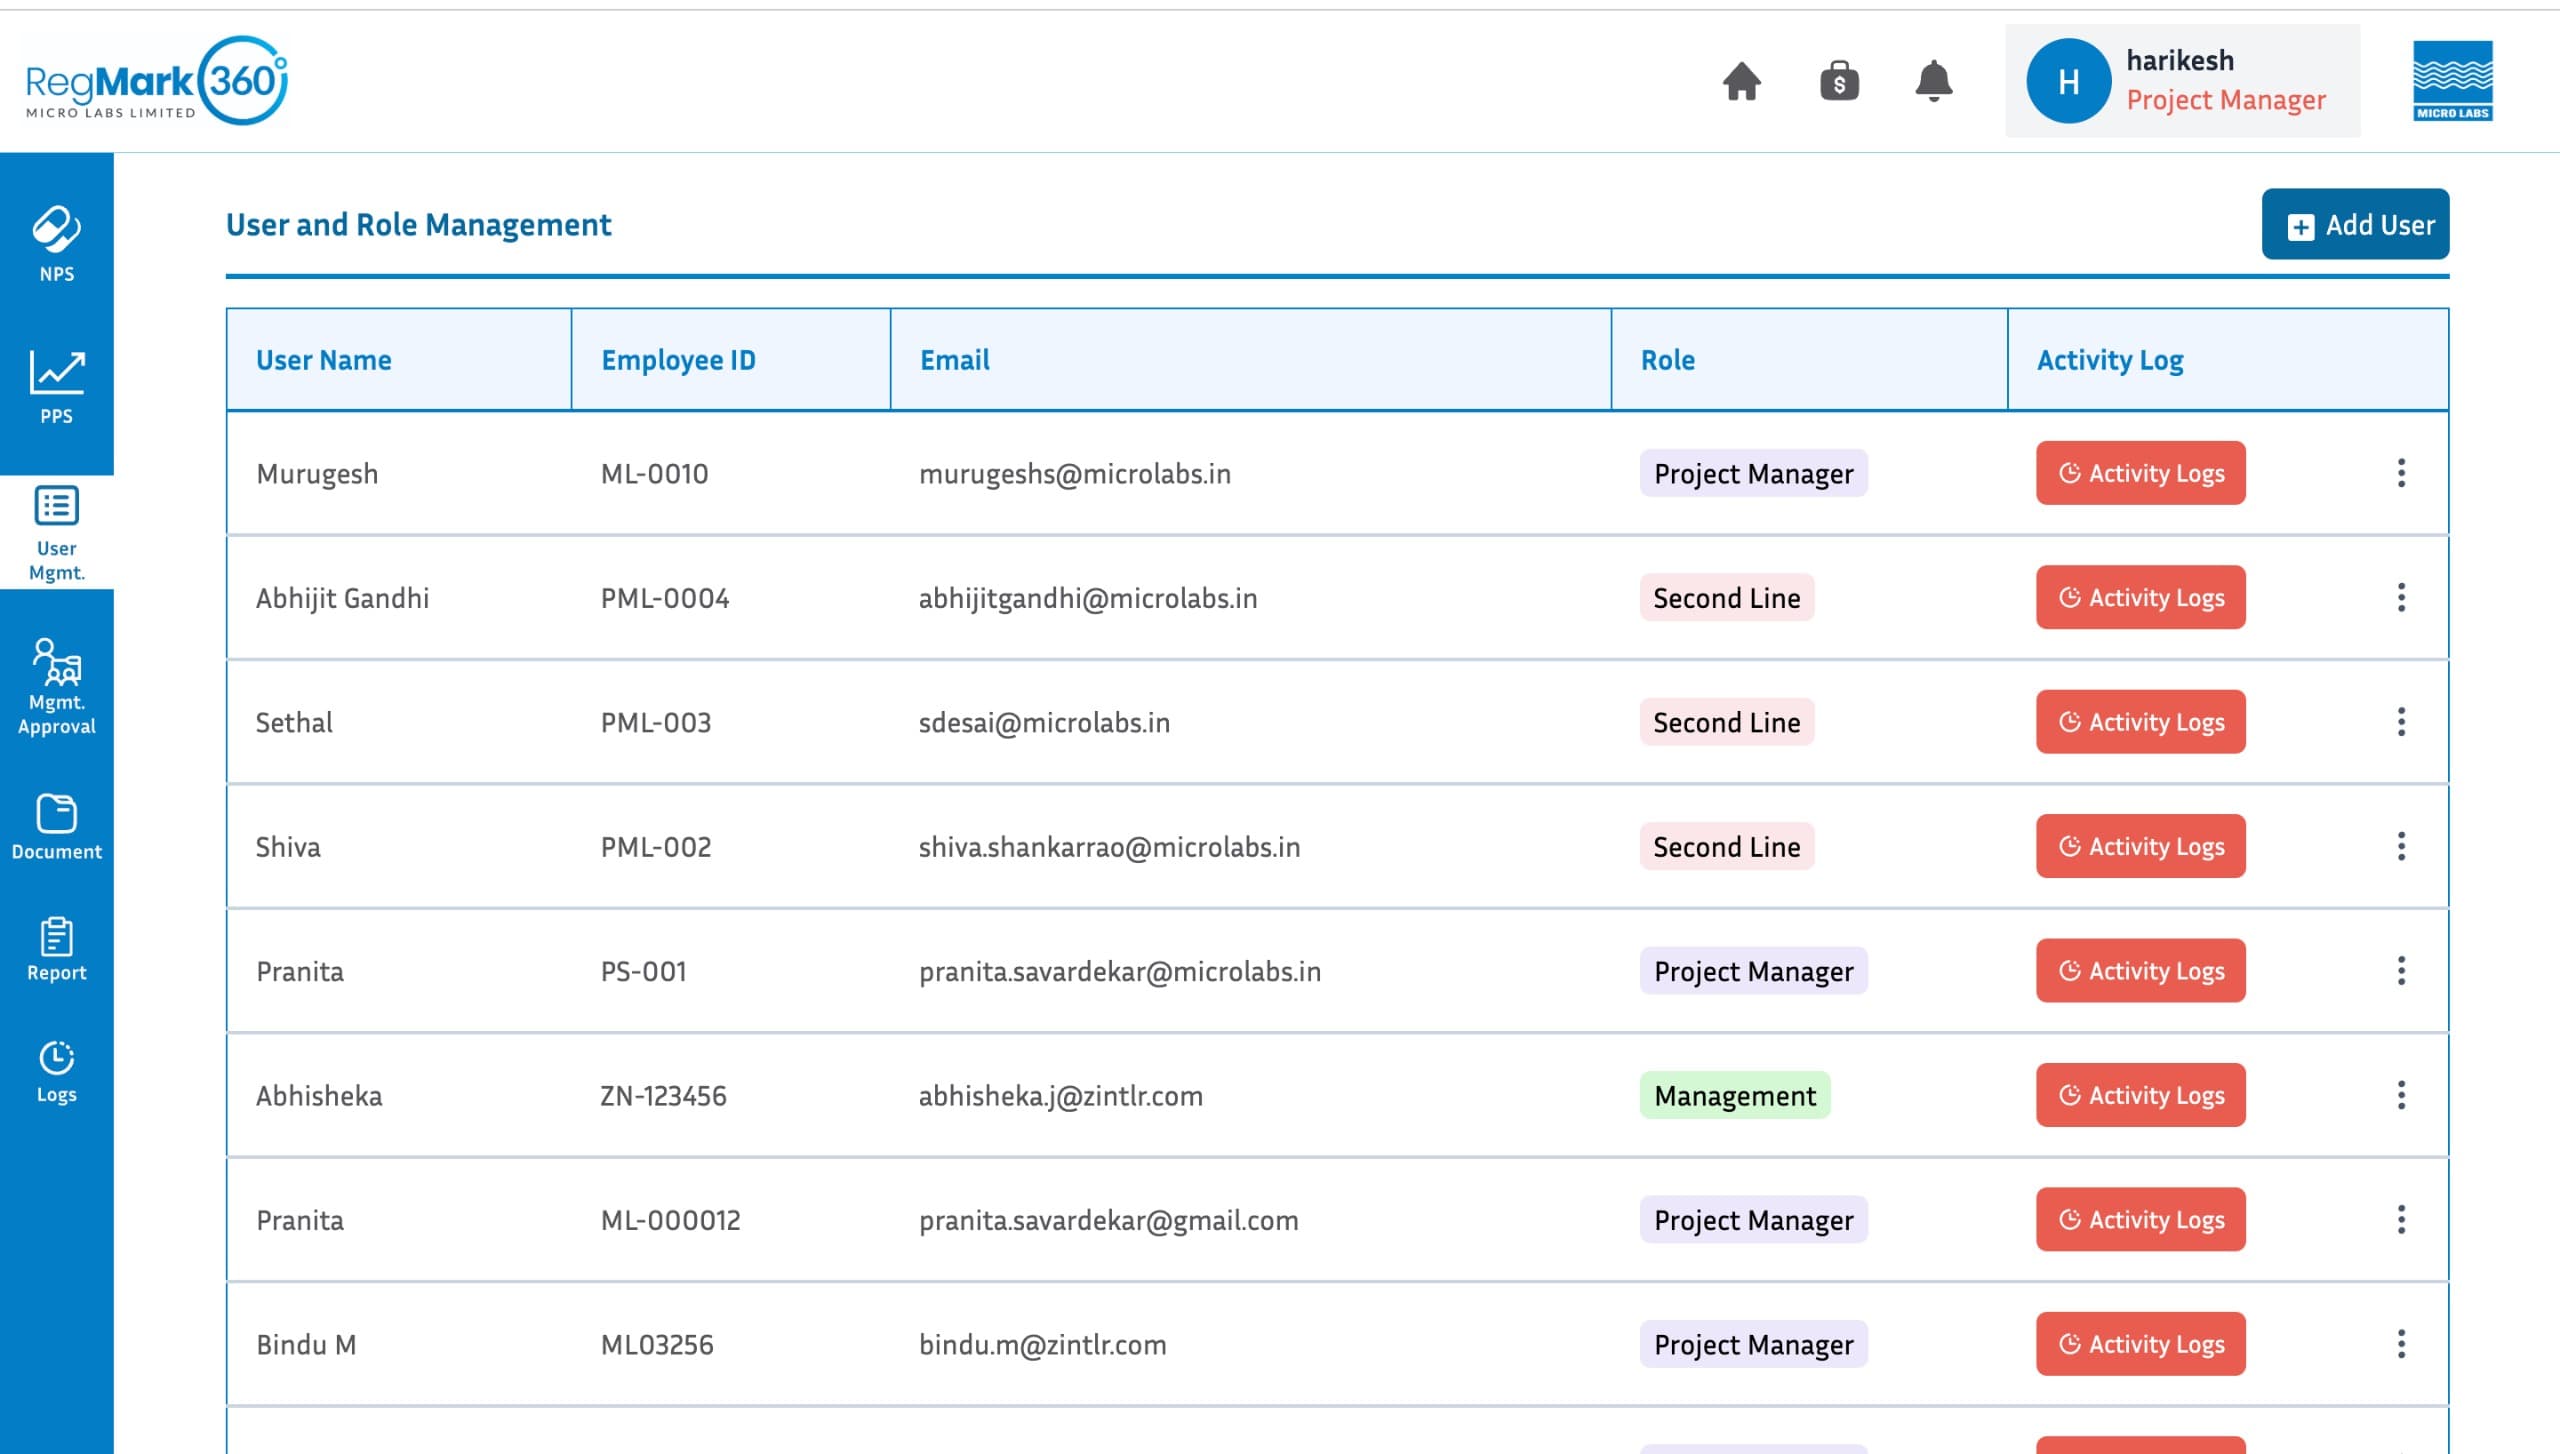Screen dimensions: 2560x1454
Task: View Activity Logs for Murugesh
Action: pyautogui.click(x=2140, y=473)
